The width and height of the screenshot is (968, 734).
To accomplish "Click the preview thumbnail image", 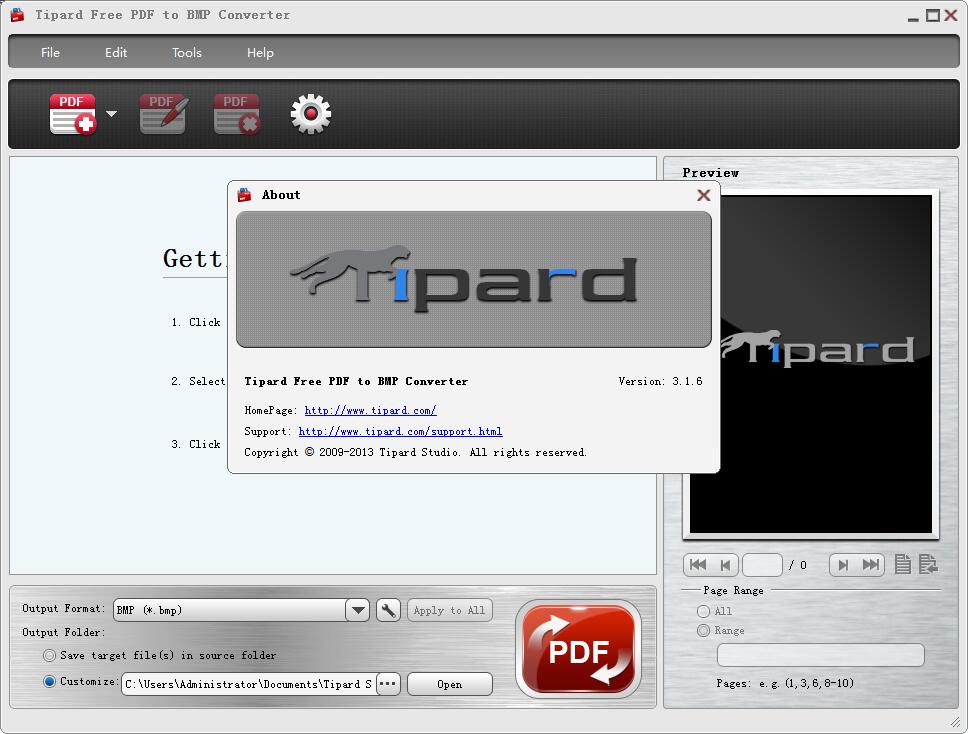I will pyautogui.click(x=811, y=364).
